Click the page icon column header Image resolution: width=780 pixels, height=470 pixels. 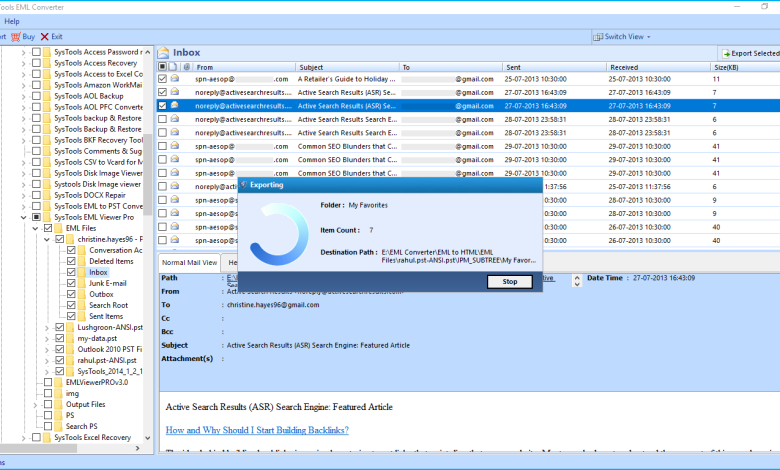pos(173,67)
